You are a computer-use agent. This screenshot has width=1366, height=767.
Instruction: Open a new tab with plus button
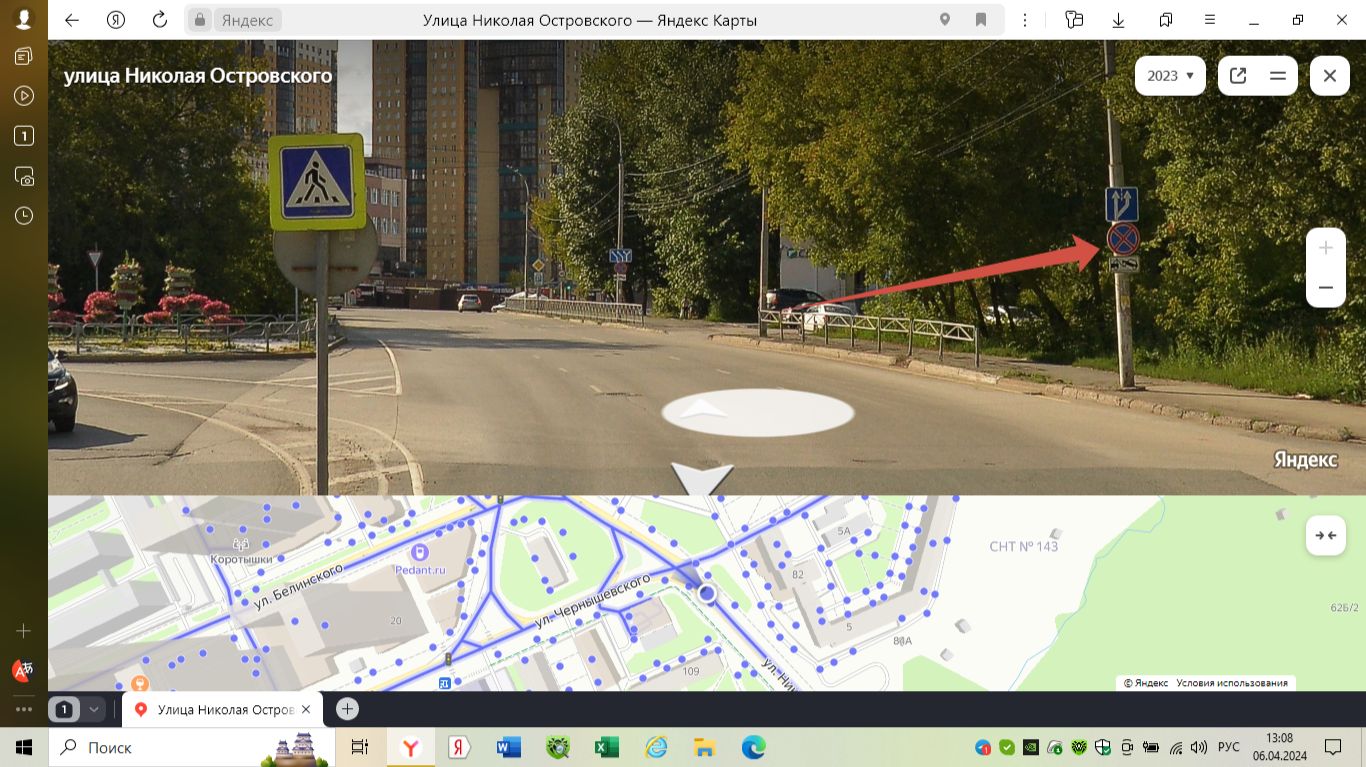point(347,709)
